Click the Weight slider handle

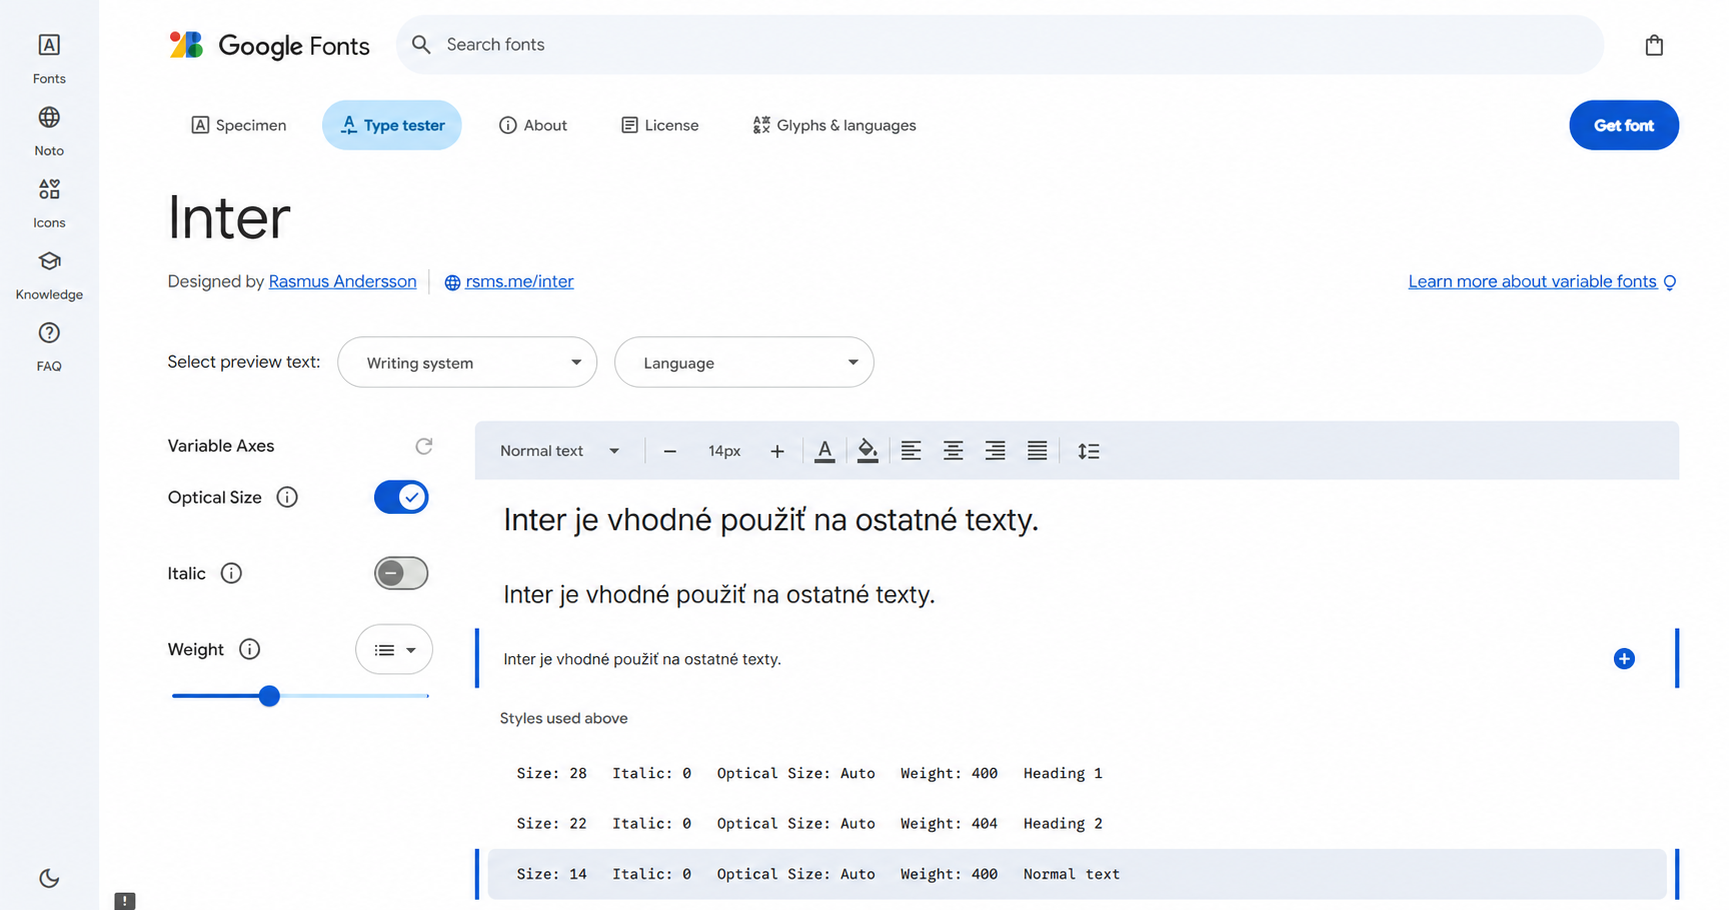click(x=269, y=696)
